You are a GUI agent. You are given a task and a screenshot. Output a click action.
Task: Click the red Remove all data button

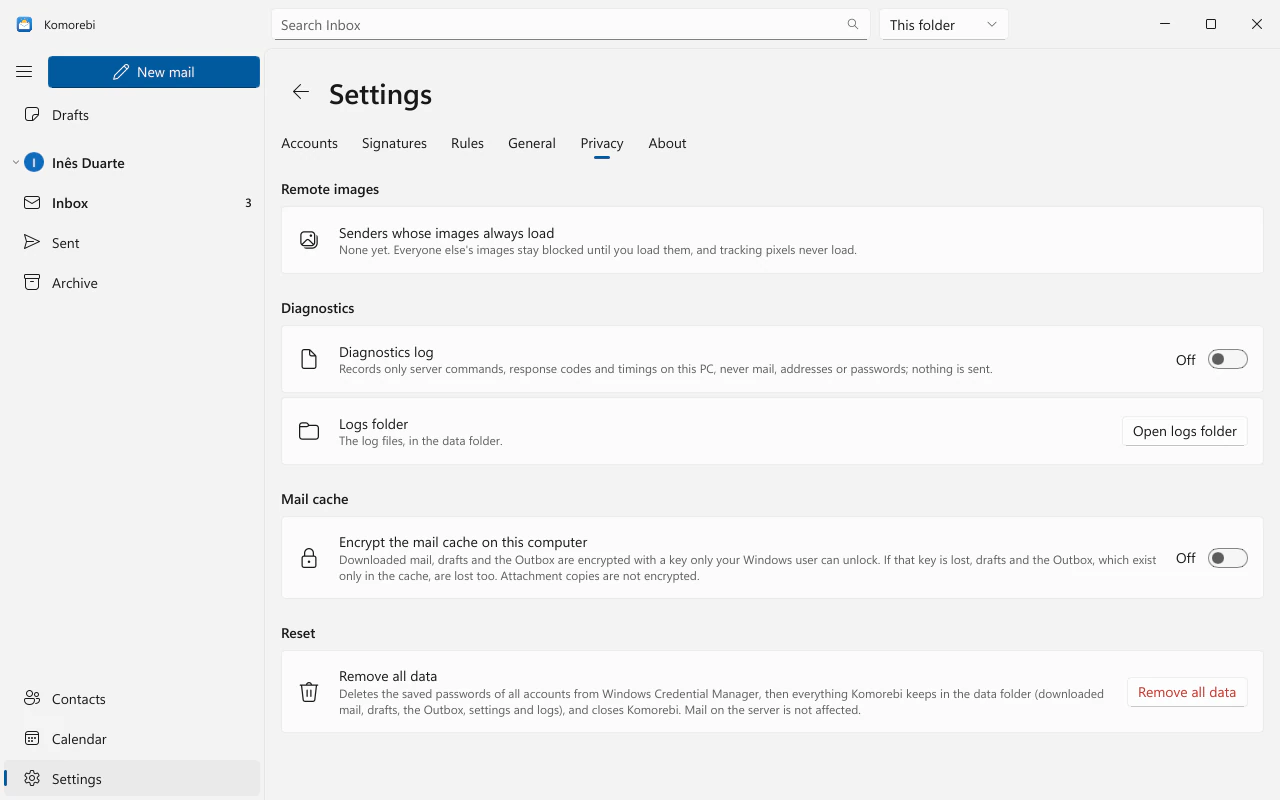1186,692
